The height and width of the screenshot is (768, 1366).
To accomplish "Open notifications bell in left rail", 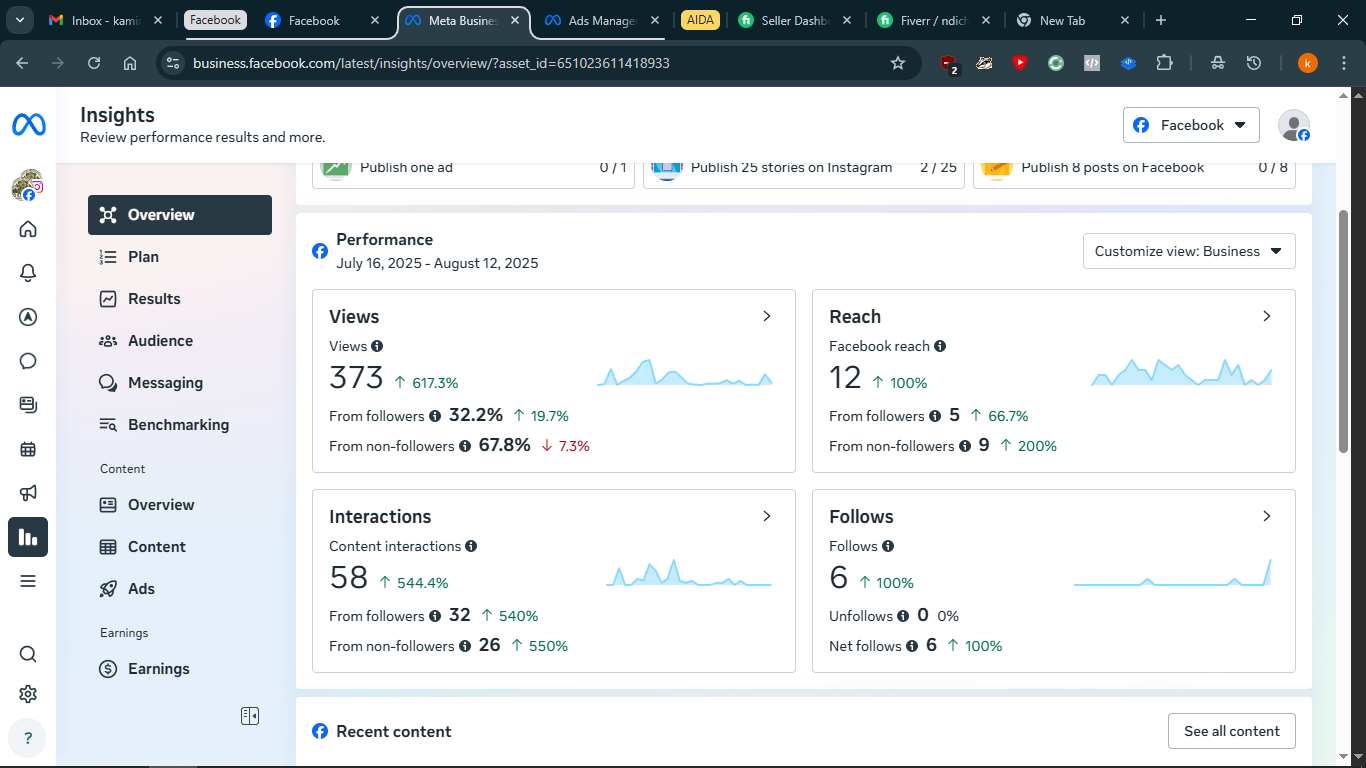I will pos(28,273).
